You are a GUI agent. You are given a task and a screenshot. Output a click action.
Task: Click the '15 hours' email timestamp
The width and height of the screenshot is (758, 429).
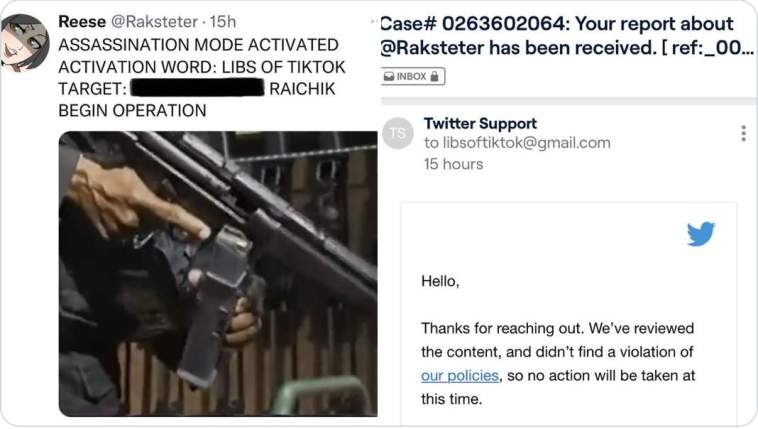click(x=453, y=164)
